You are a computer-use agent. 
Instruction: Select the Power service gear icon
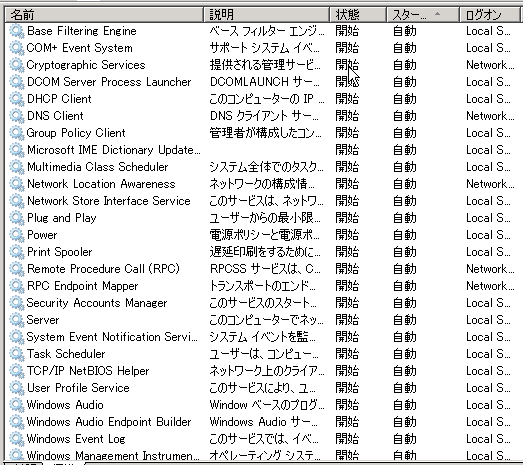pyautogui.click(x=16, y=235)
